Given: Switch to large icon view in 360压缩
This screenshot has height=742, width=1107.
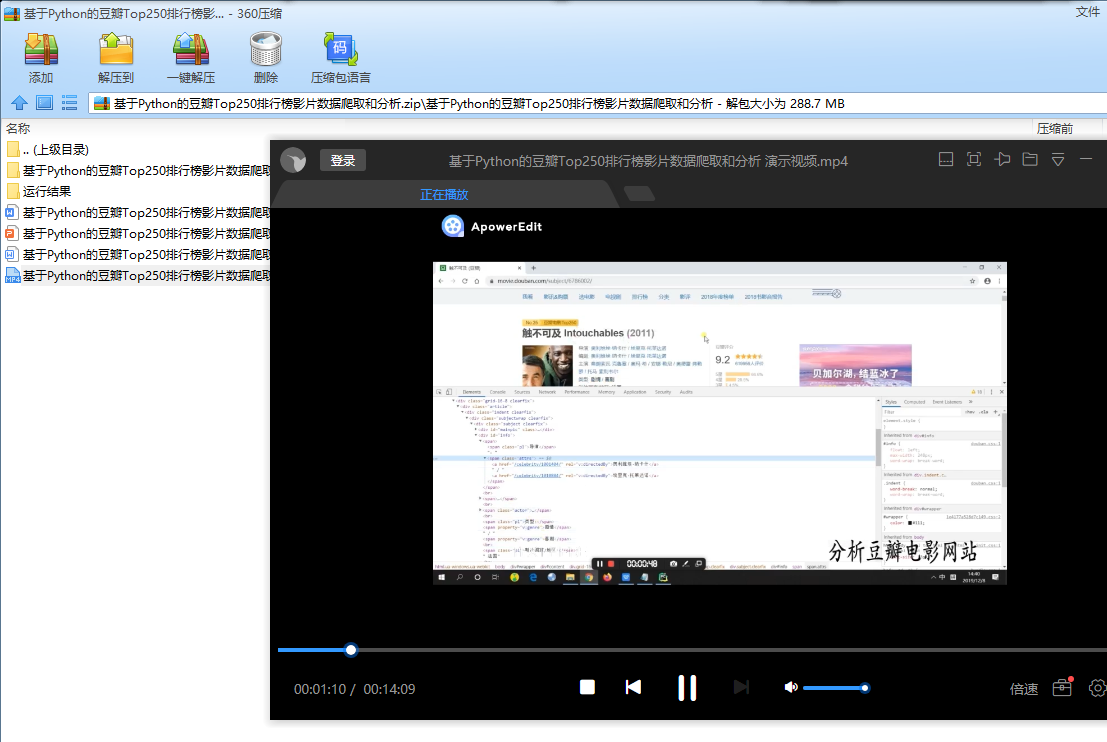Looking at the screenshot, I should pos(44,103).
